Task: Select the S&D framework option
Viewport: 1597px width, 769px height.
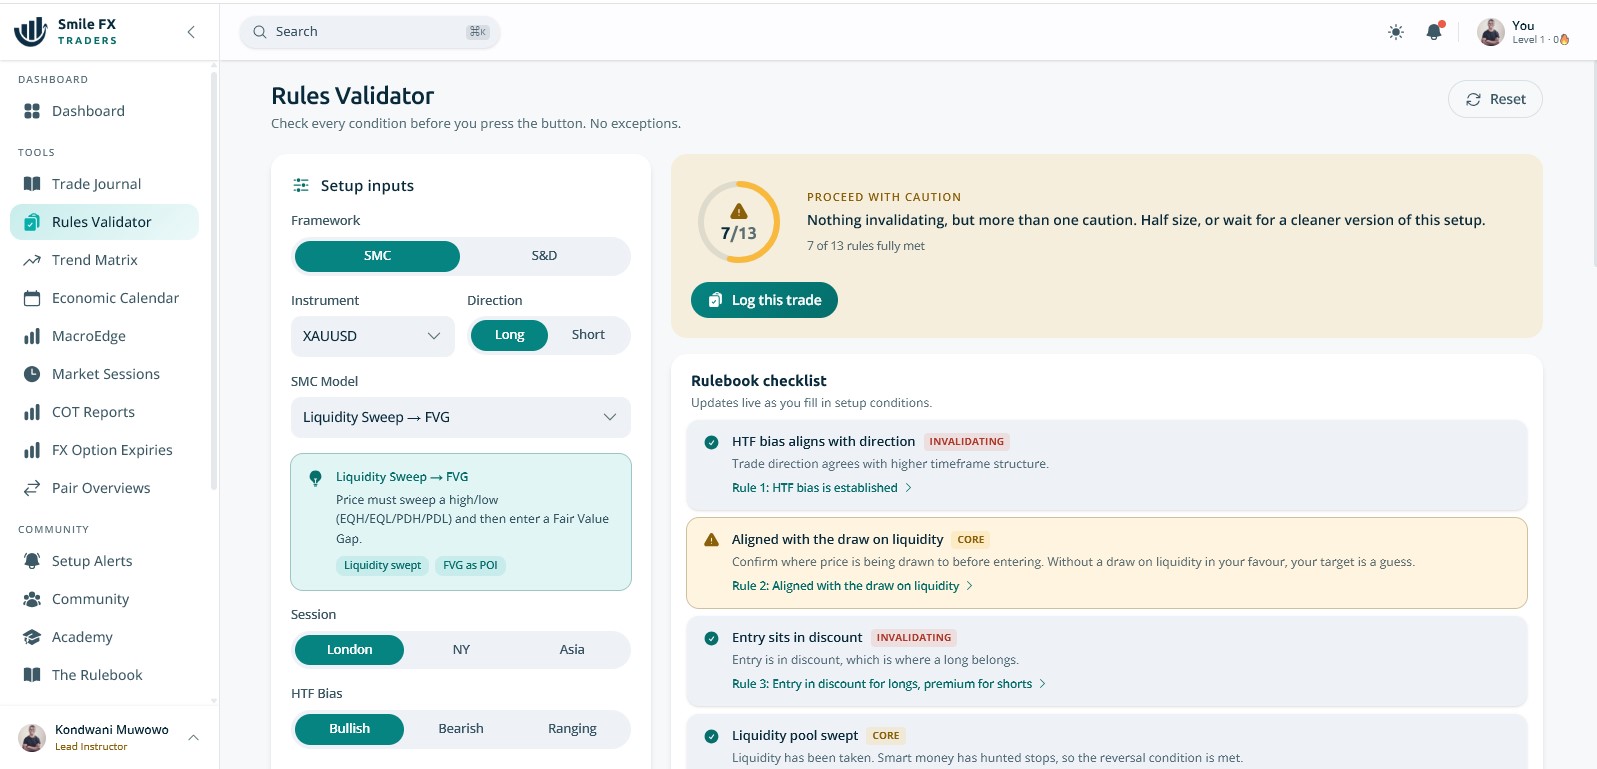Action: pyautogui.click(x=544, y=256)
